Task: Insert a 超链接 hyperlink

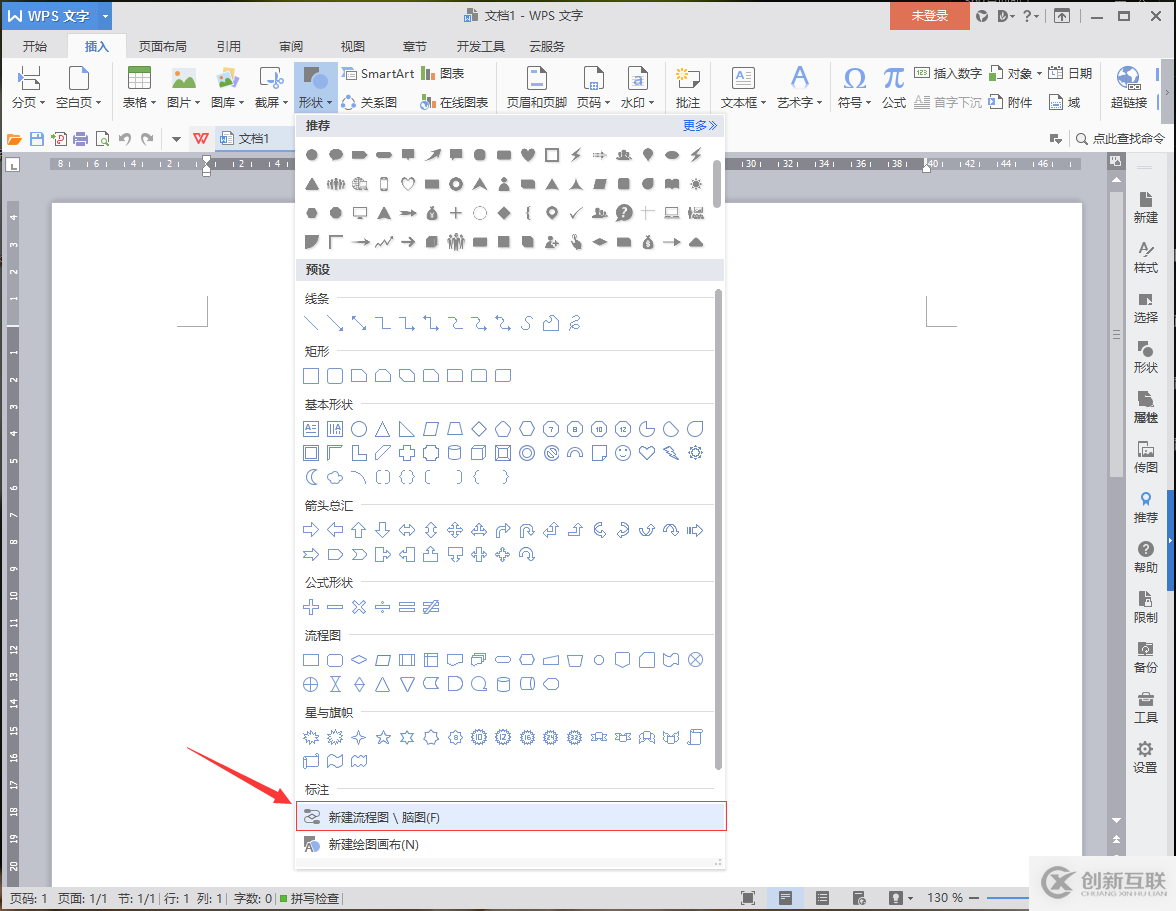Action: coord(1128,87)
